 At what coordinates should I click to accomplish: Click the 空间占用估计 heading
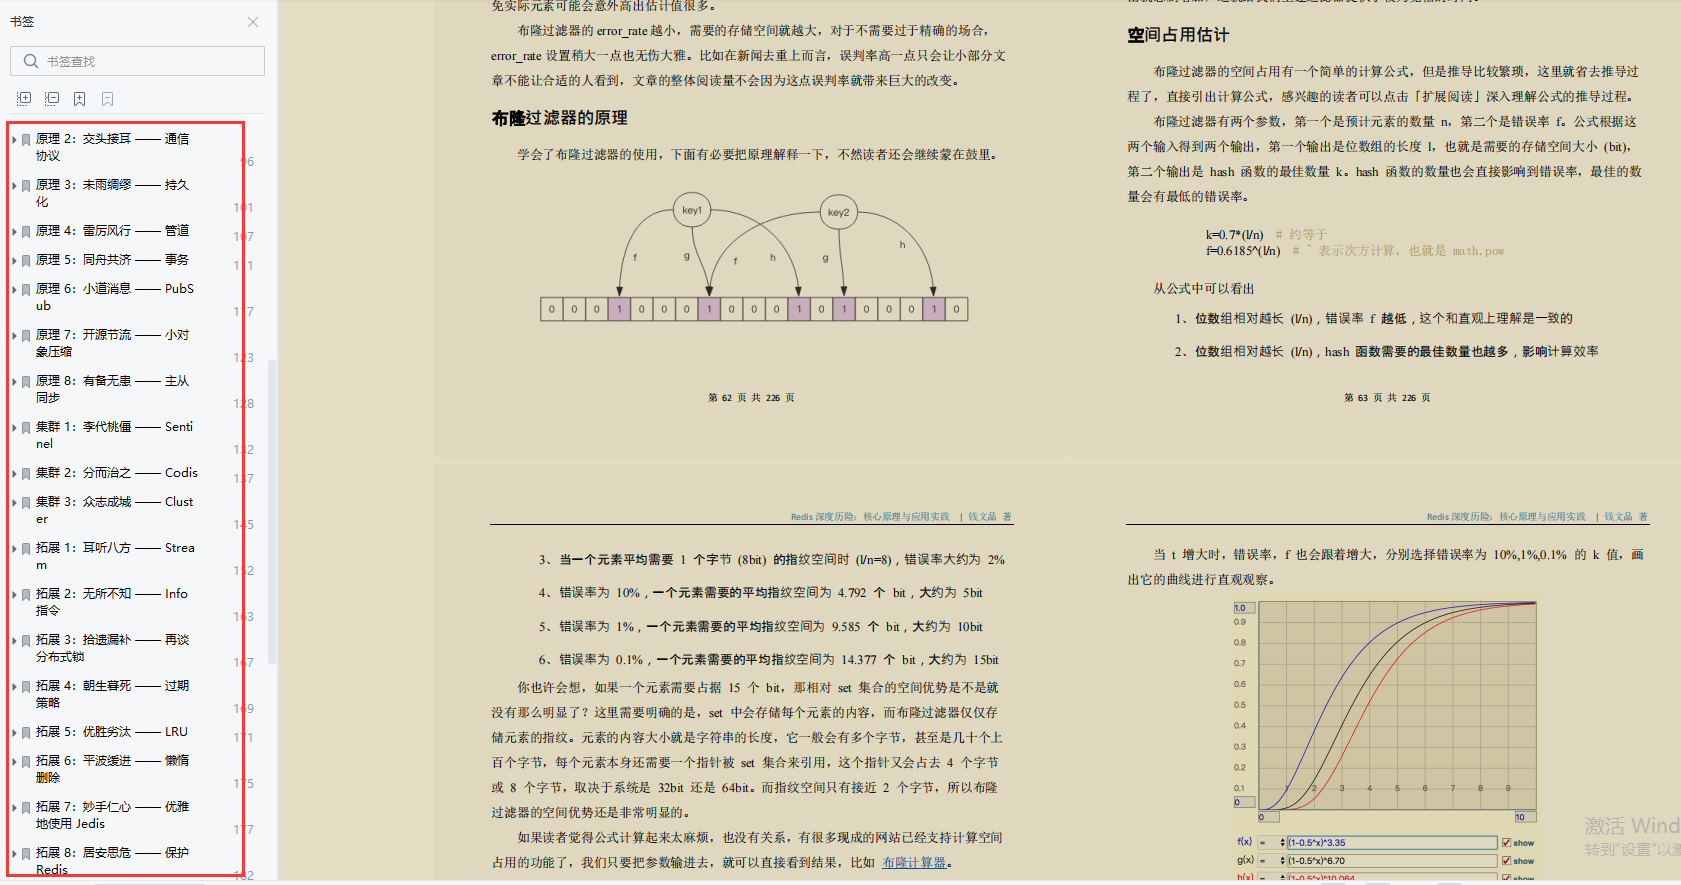[1178, 35]
